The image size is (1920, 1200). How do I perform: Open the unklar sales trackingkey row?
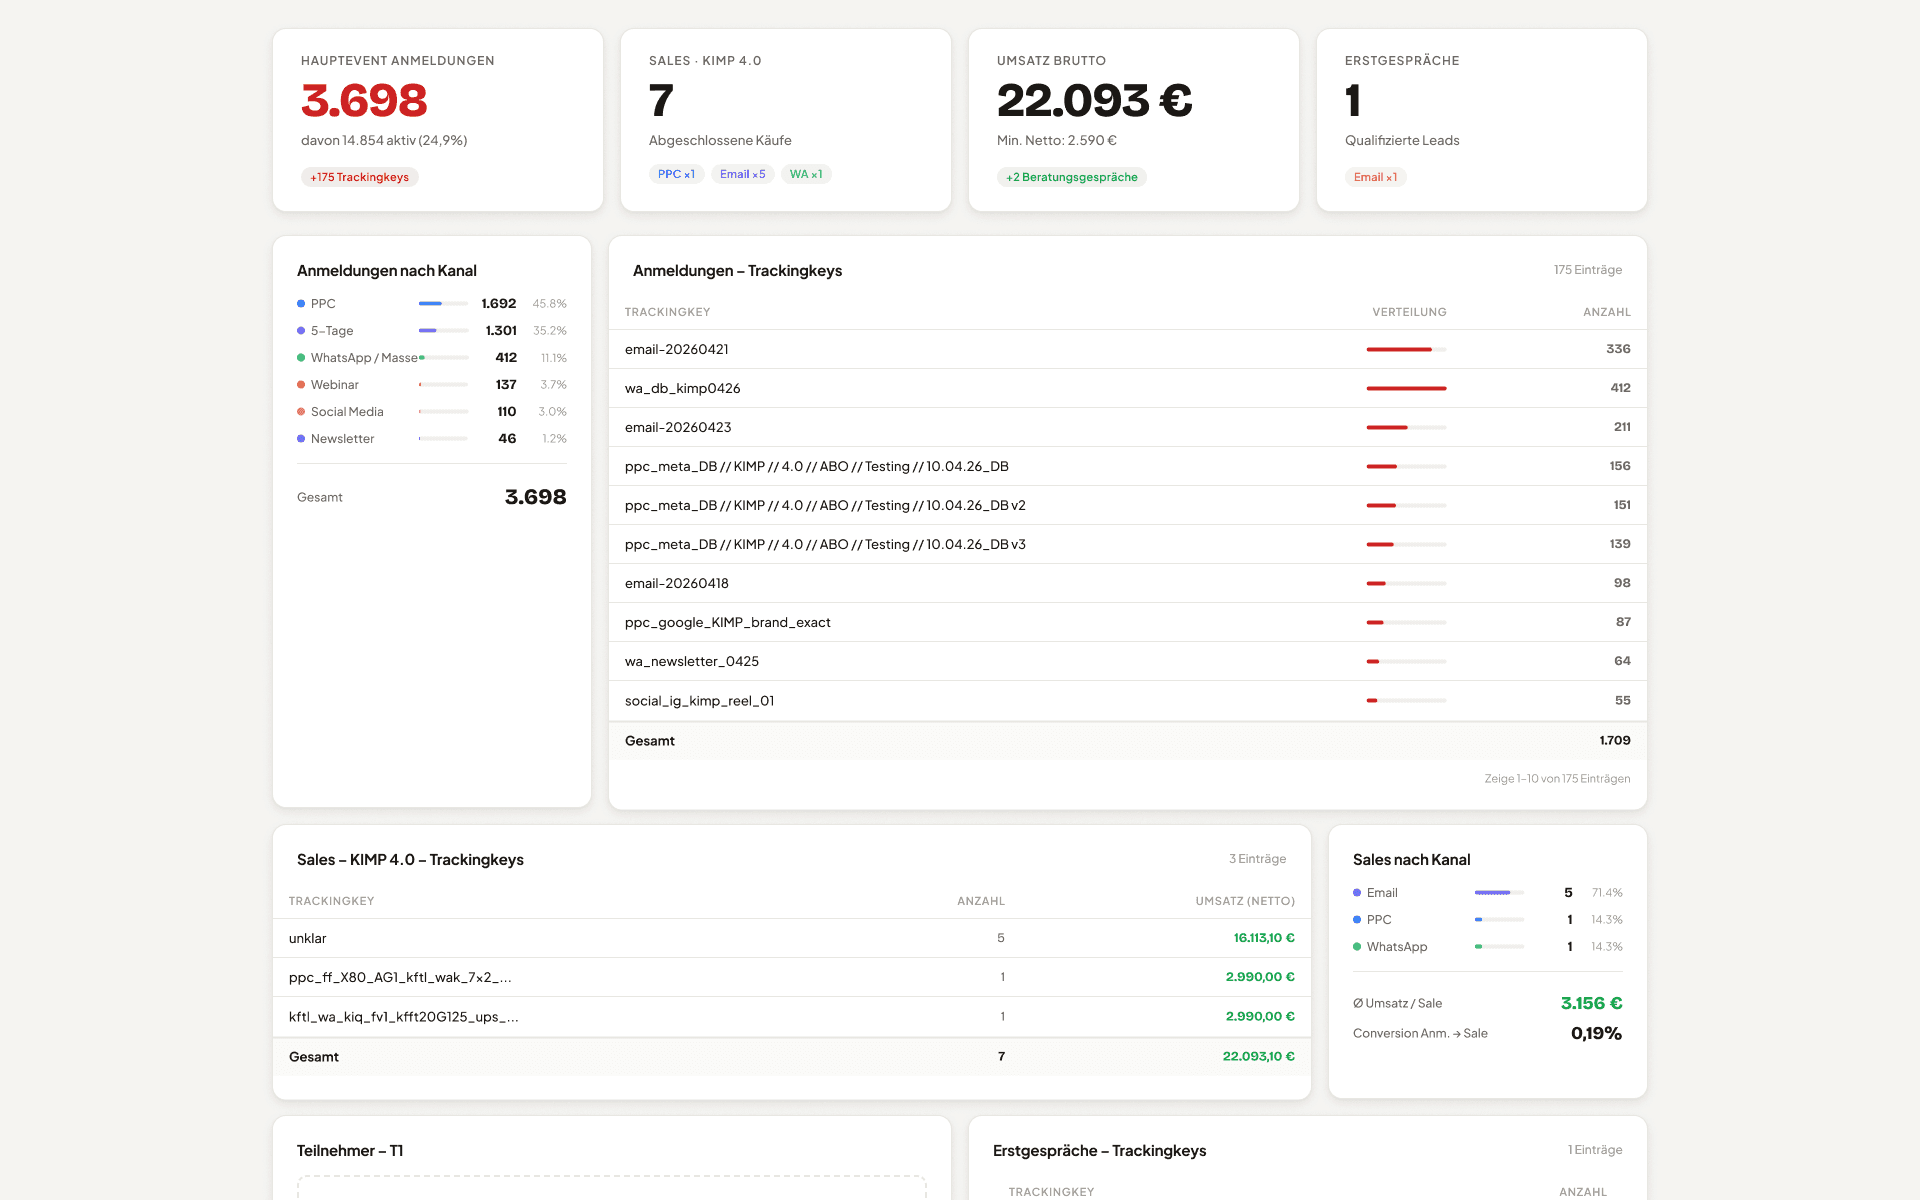[308, 938]
